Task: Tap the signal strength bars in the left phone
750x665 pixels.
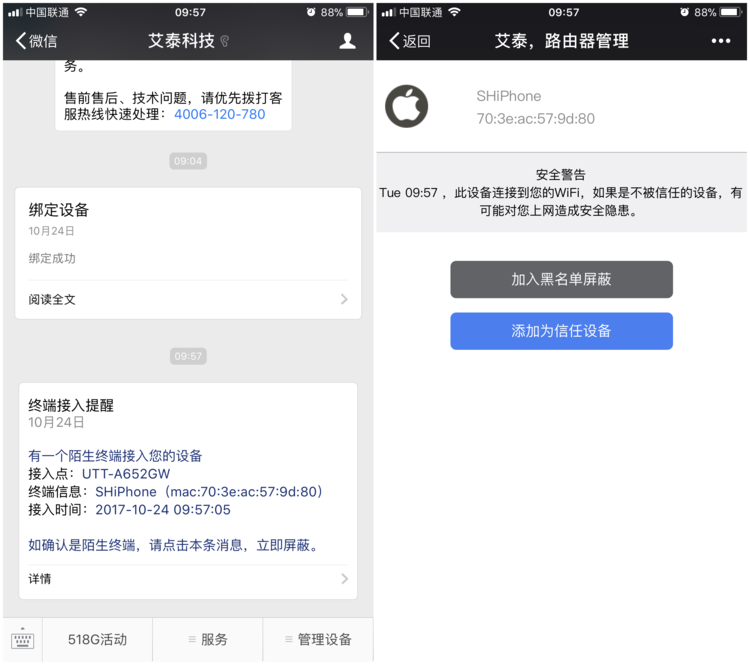Action: pos(15,12)
